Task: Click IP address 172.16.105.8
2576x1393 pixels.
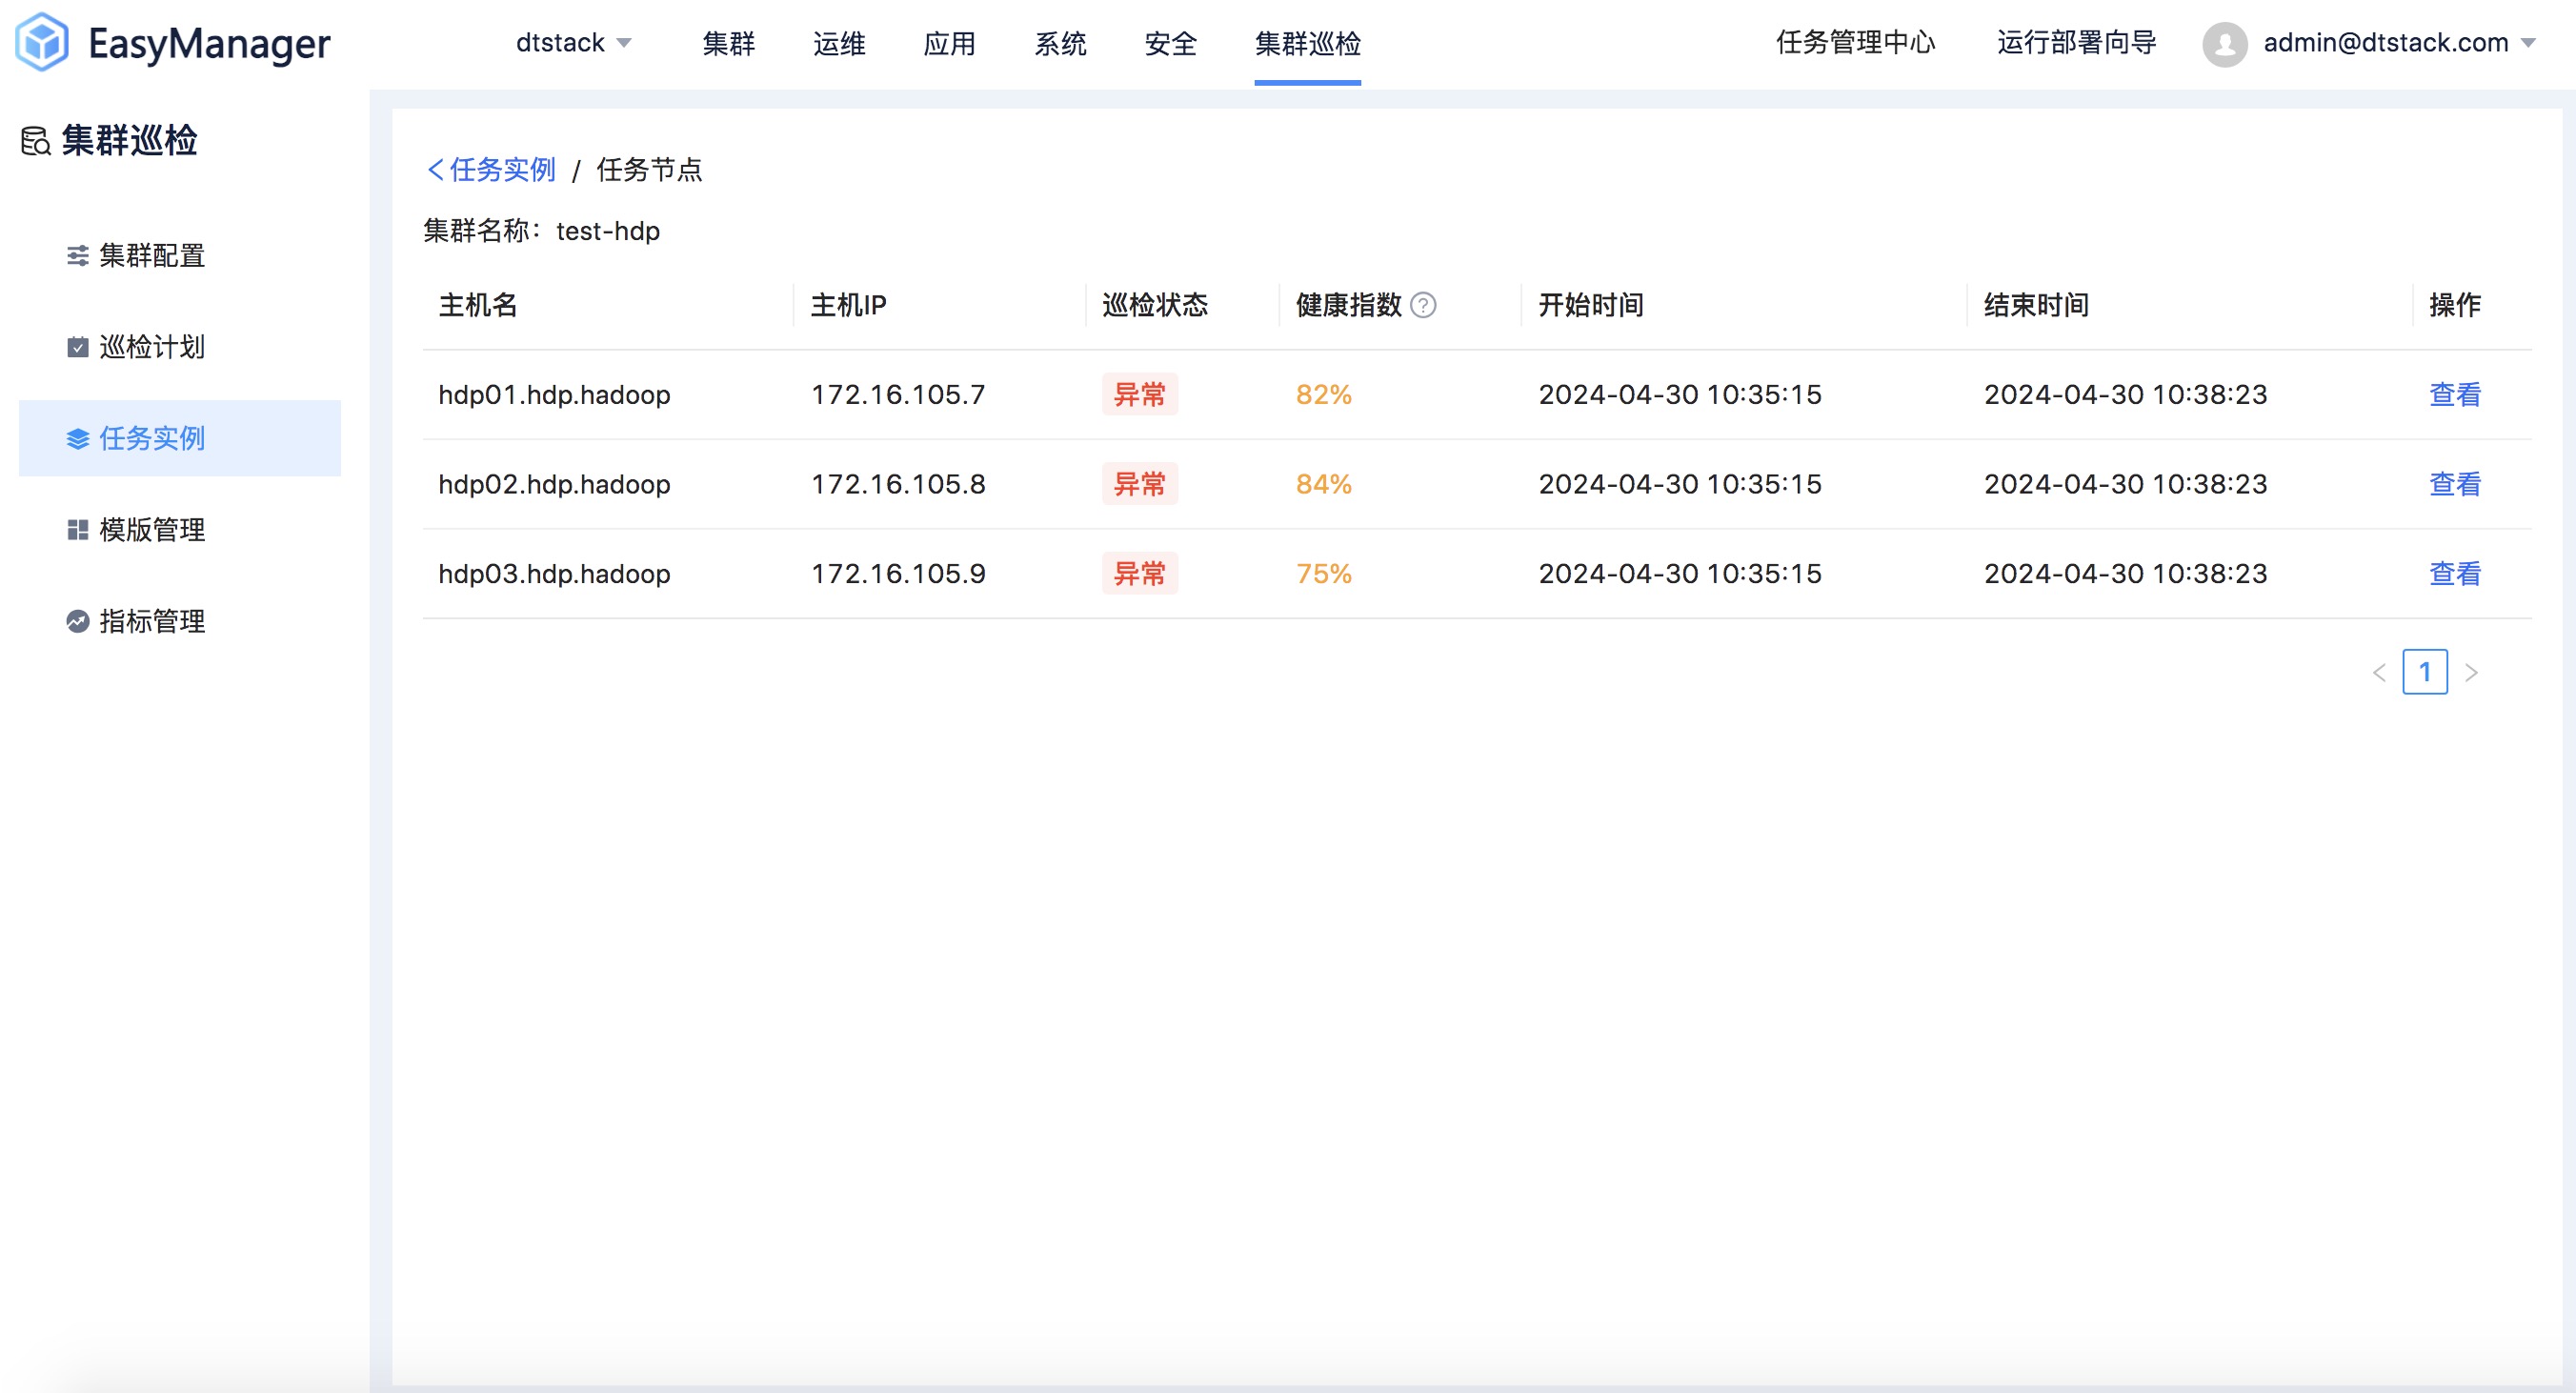Action: pyautogui.click(x=898, y=485)
